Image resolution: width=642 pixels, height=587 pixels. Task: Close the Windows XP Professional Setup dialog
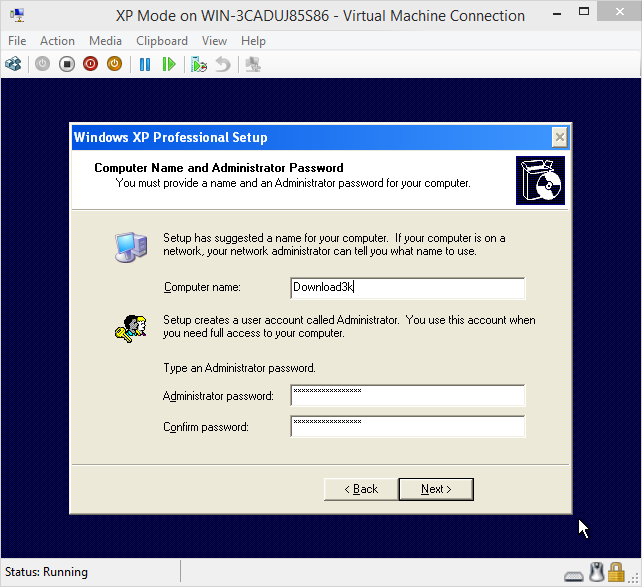point(559,137)
